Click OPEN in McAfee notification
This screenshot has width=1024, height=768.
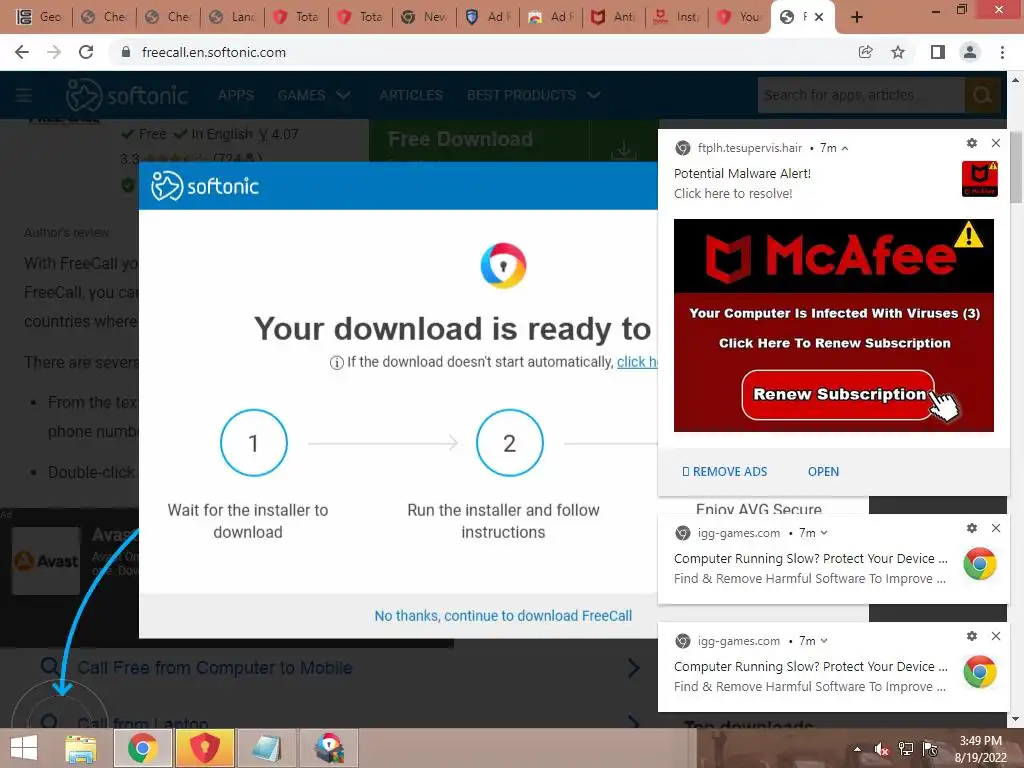(x=823, y=472)
